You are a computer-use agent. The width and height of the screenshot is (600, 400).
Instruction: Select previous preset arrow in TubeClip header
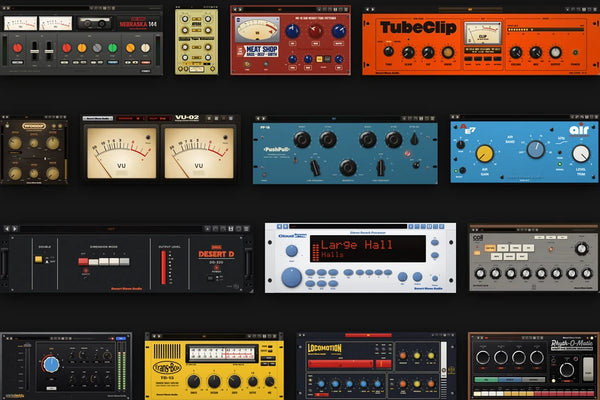[x=367, y=9]
